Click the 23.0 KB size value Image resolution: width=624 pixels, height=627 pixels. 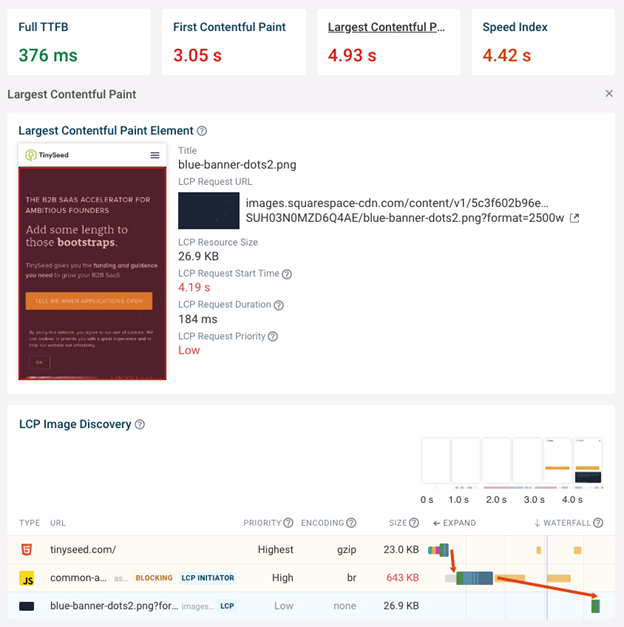401,550
